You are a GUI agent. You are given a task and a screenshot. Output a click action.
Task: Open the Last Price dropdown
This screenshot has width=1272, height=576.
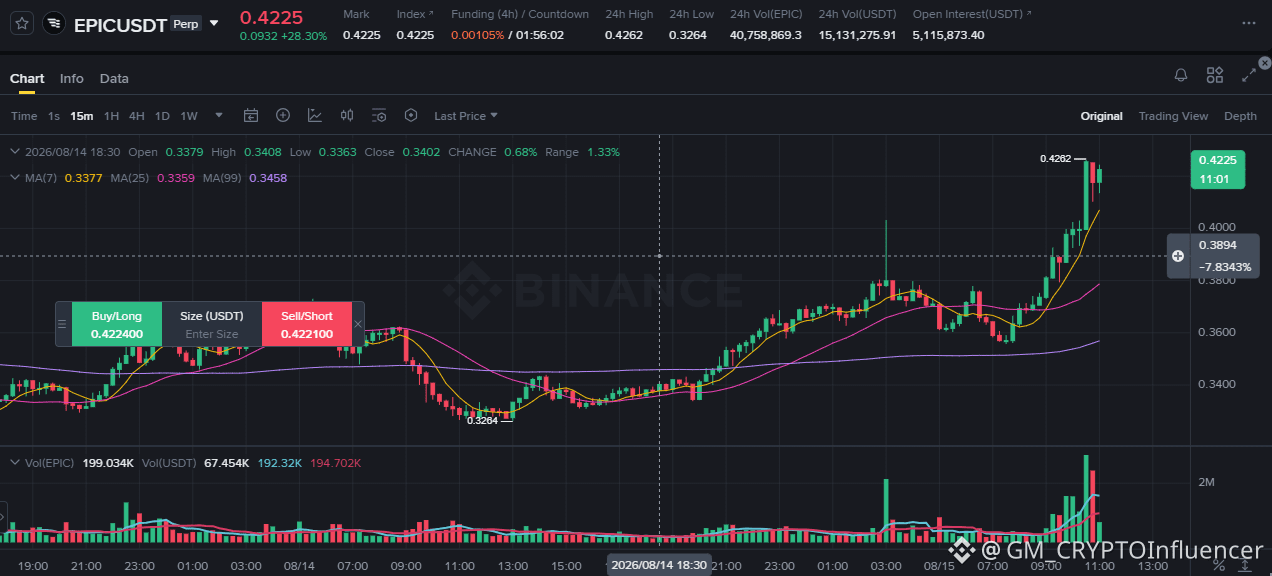coord(466,116)
